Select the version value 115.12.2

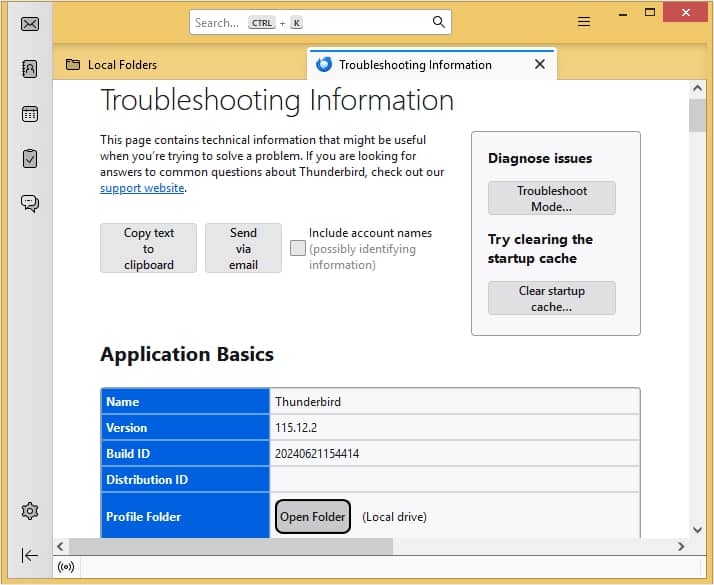click(296, 427)
